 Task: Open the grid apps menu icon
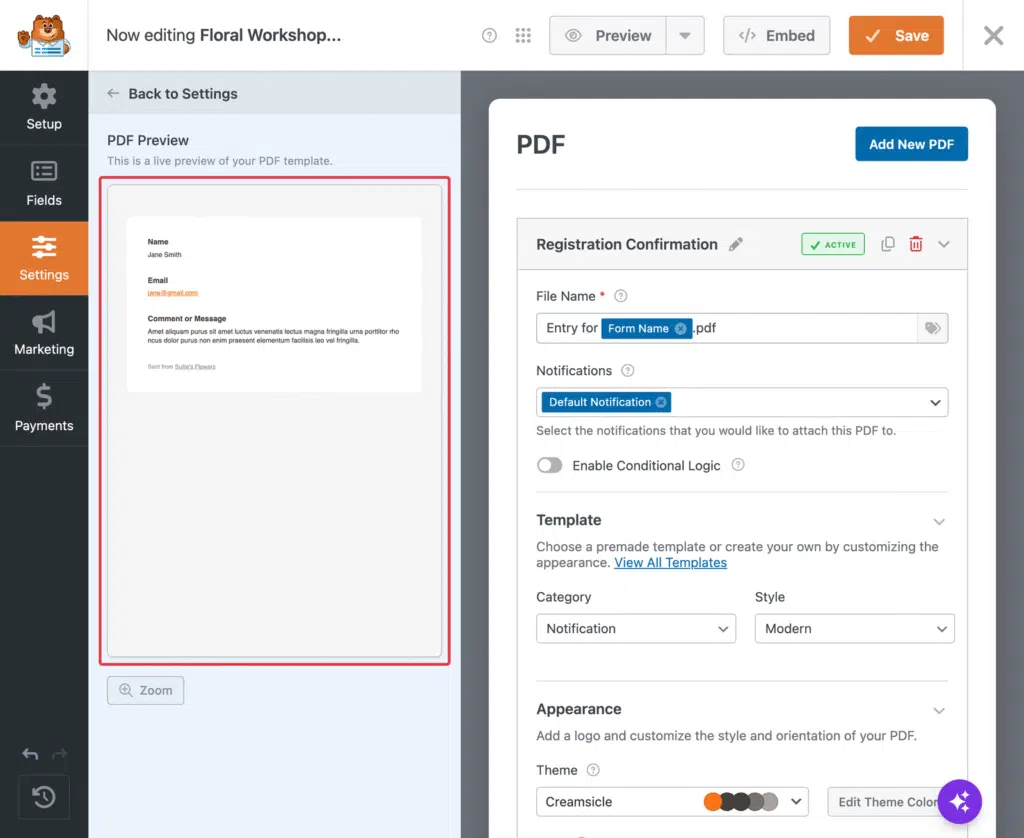523,35
